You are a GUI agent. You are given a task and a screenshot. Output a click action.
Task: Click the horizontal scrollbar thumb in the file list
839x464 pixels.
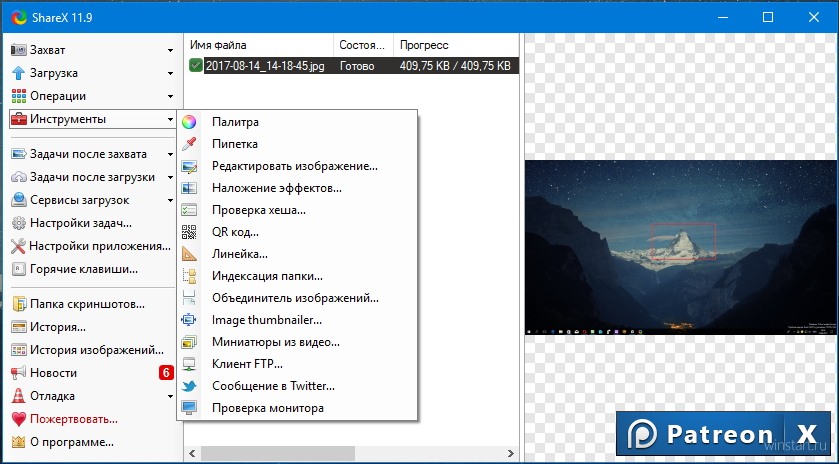pos(278,453)
